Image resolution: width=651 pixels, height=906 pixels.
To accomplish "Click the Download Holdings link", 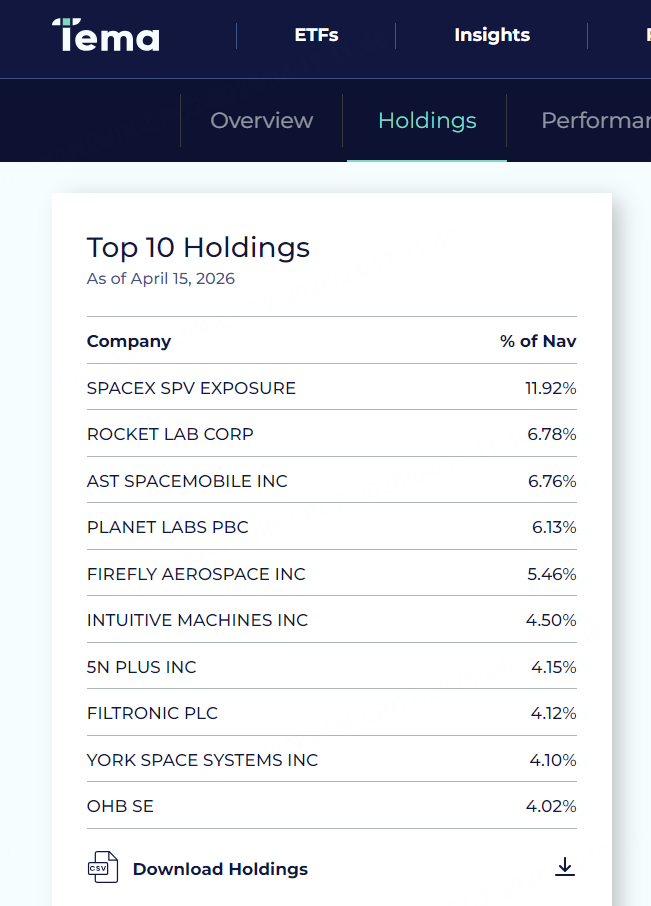I will point(220,869).
